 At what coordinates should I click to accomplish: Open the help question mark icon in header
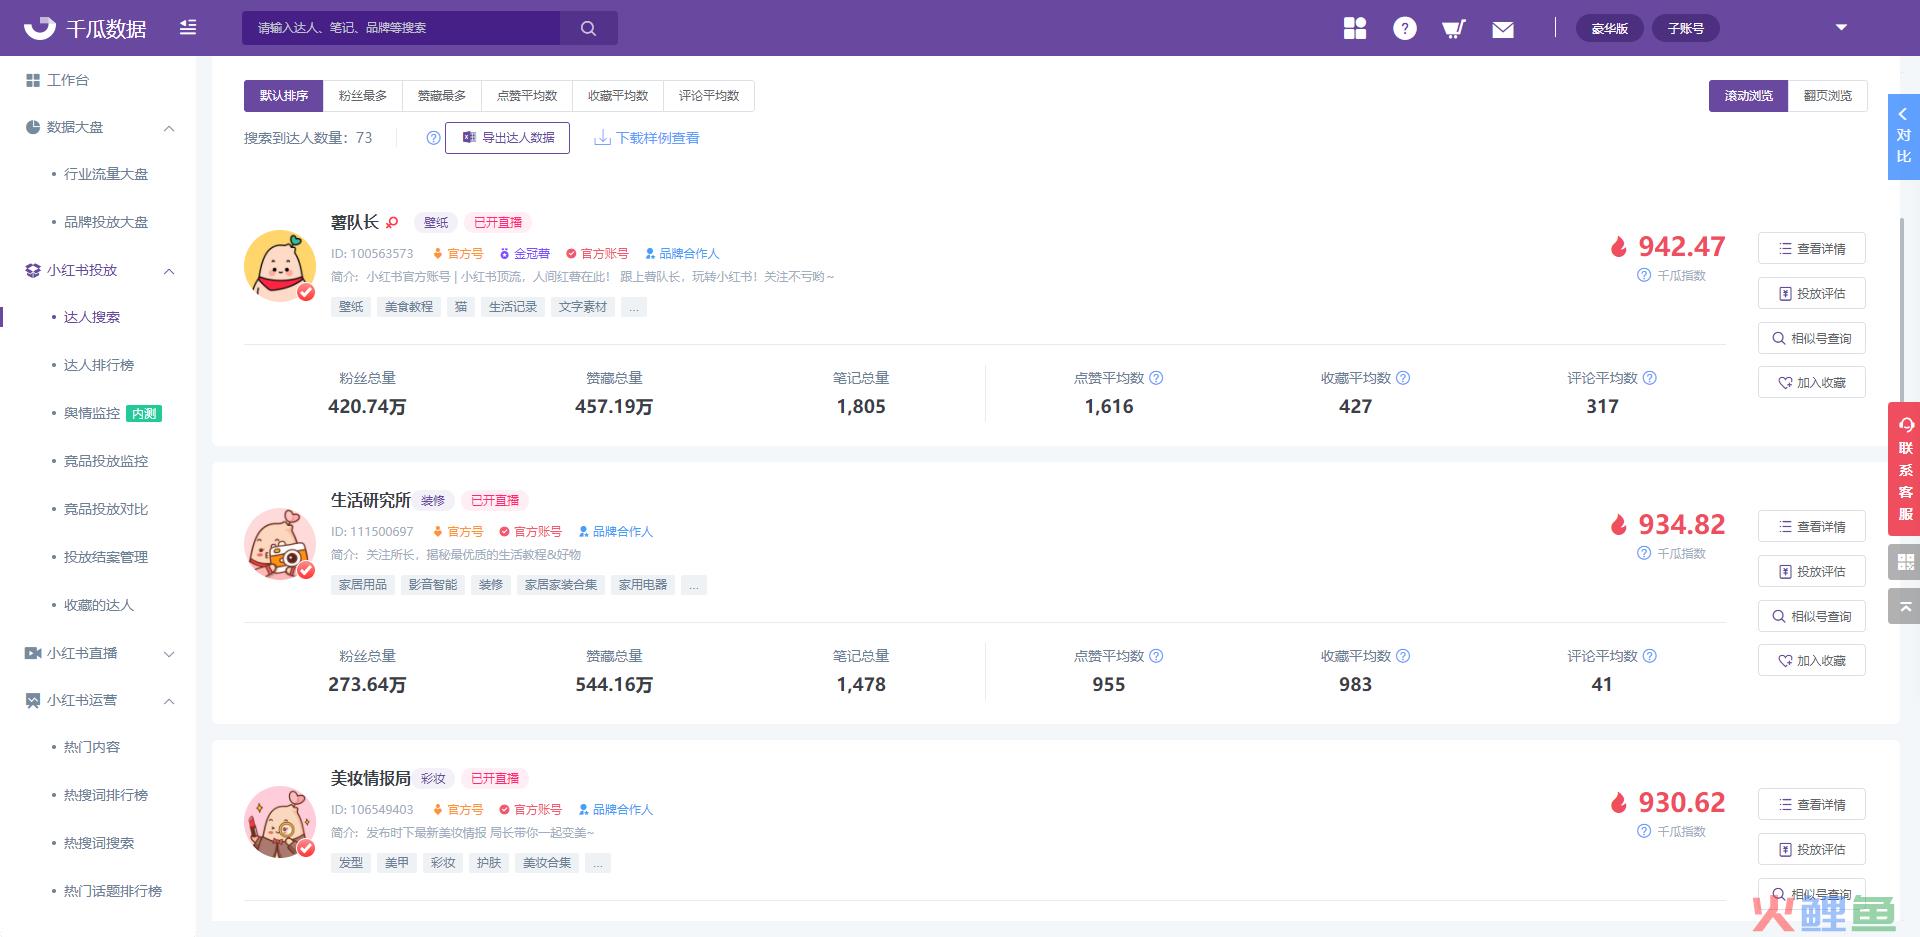coord(1405,28)
